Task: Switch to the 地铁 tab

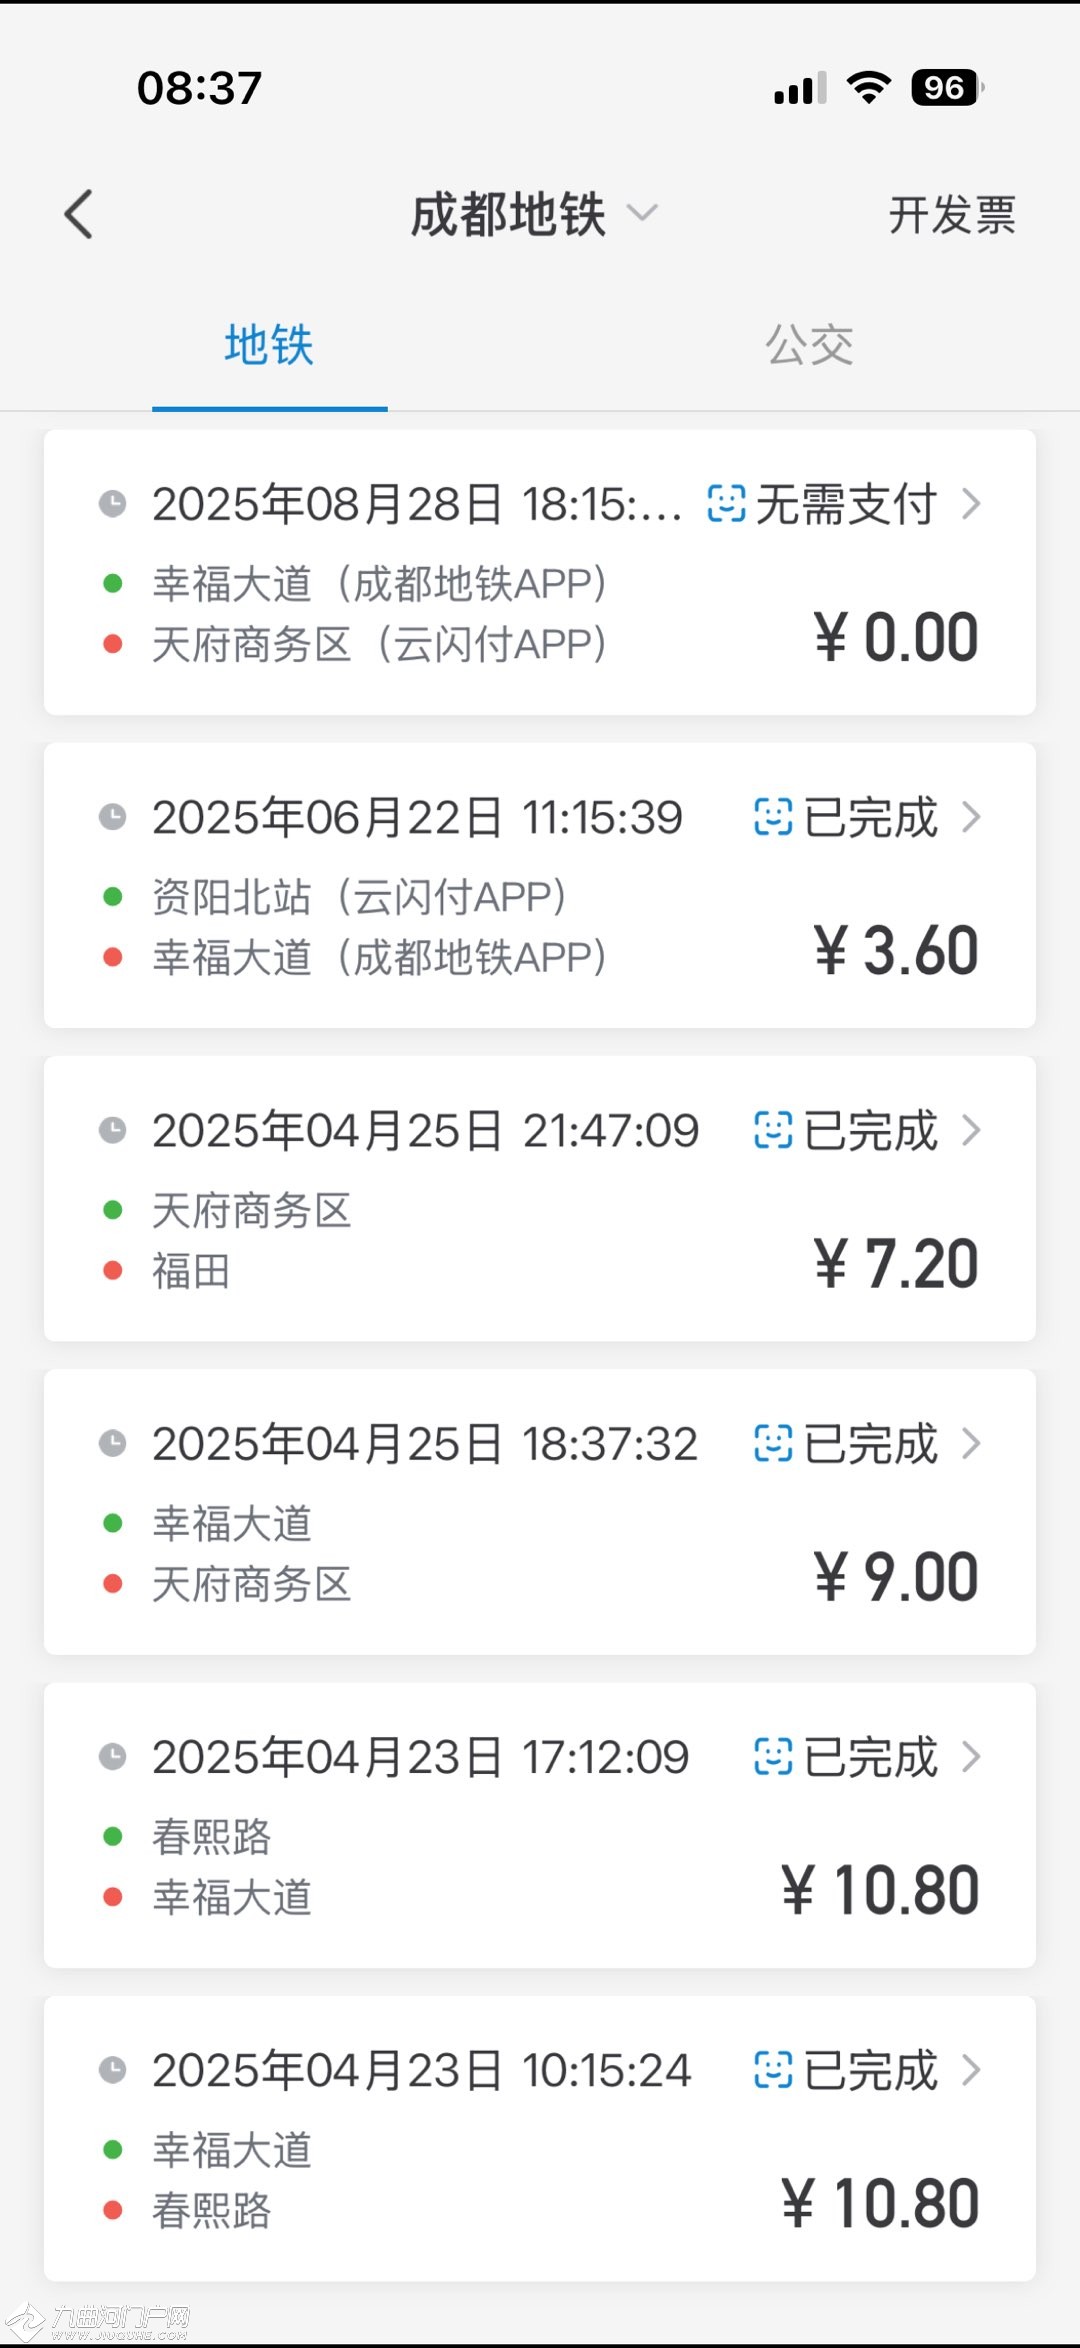Action: pos(269,346)
